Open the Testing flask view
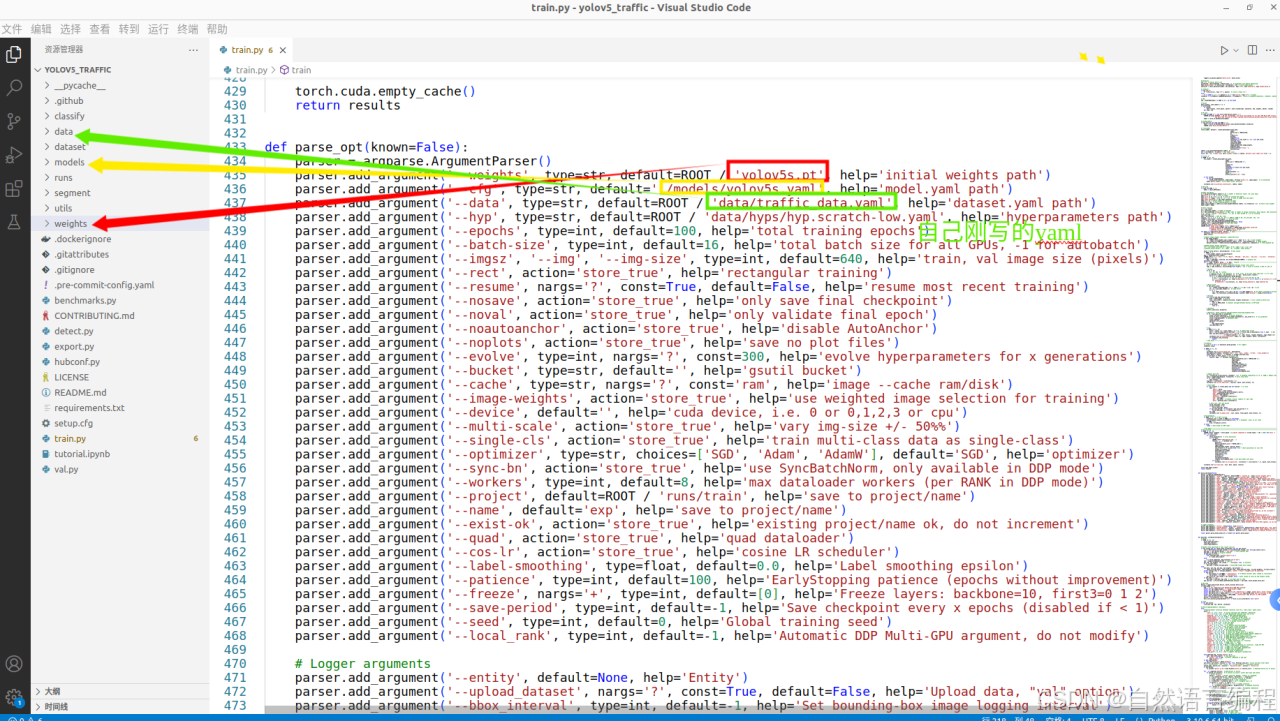This screenshot has width=1280, height=721. pyautogui.click(x=14, y=222)
